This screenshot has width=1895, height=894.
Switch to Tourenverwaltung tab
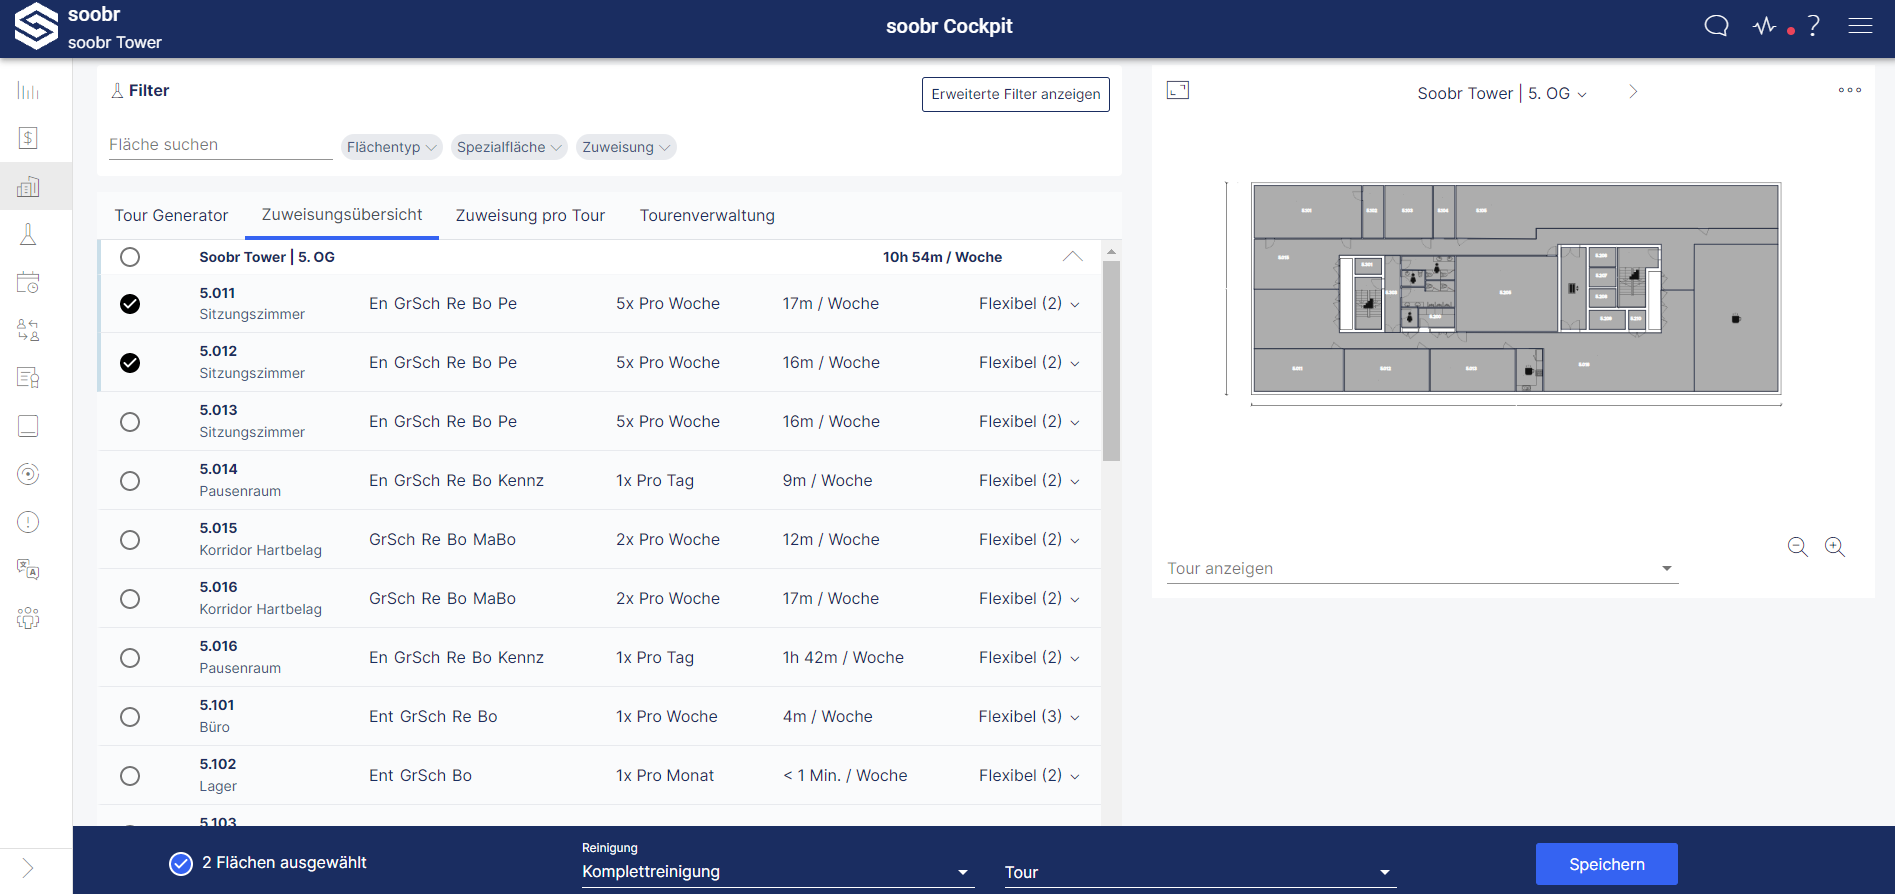pyautogui.click(x=707, y=215)
